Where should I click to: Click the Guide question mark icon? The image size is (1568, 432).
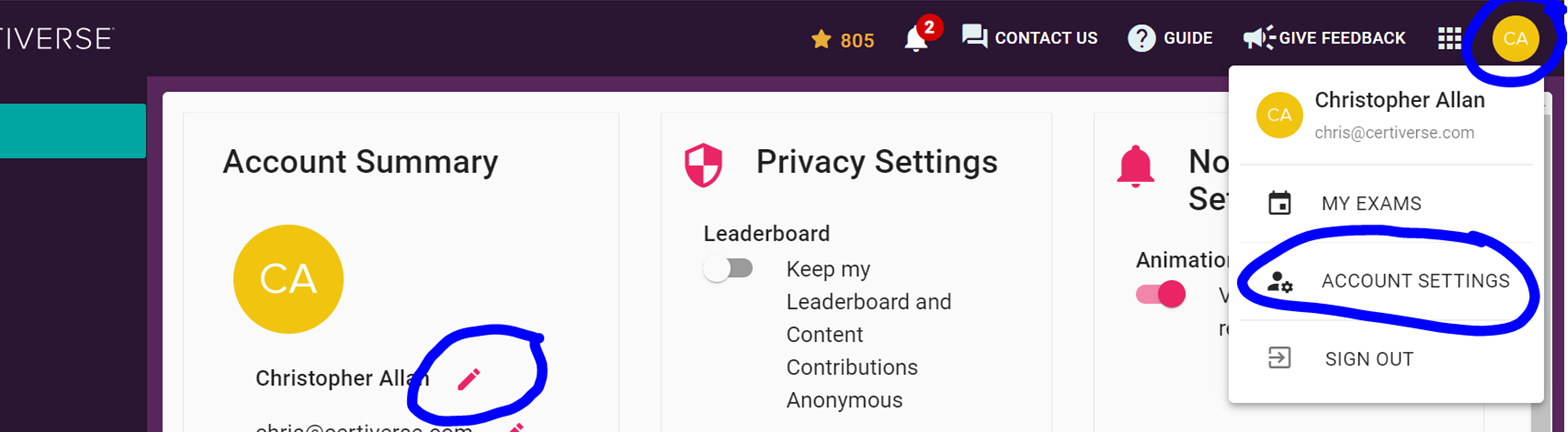tap(1142, 38)
